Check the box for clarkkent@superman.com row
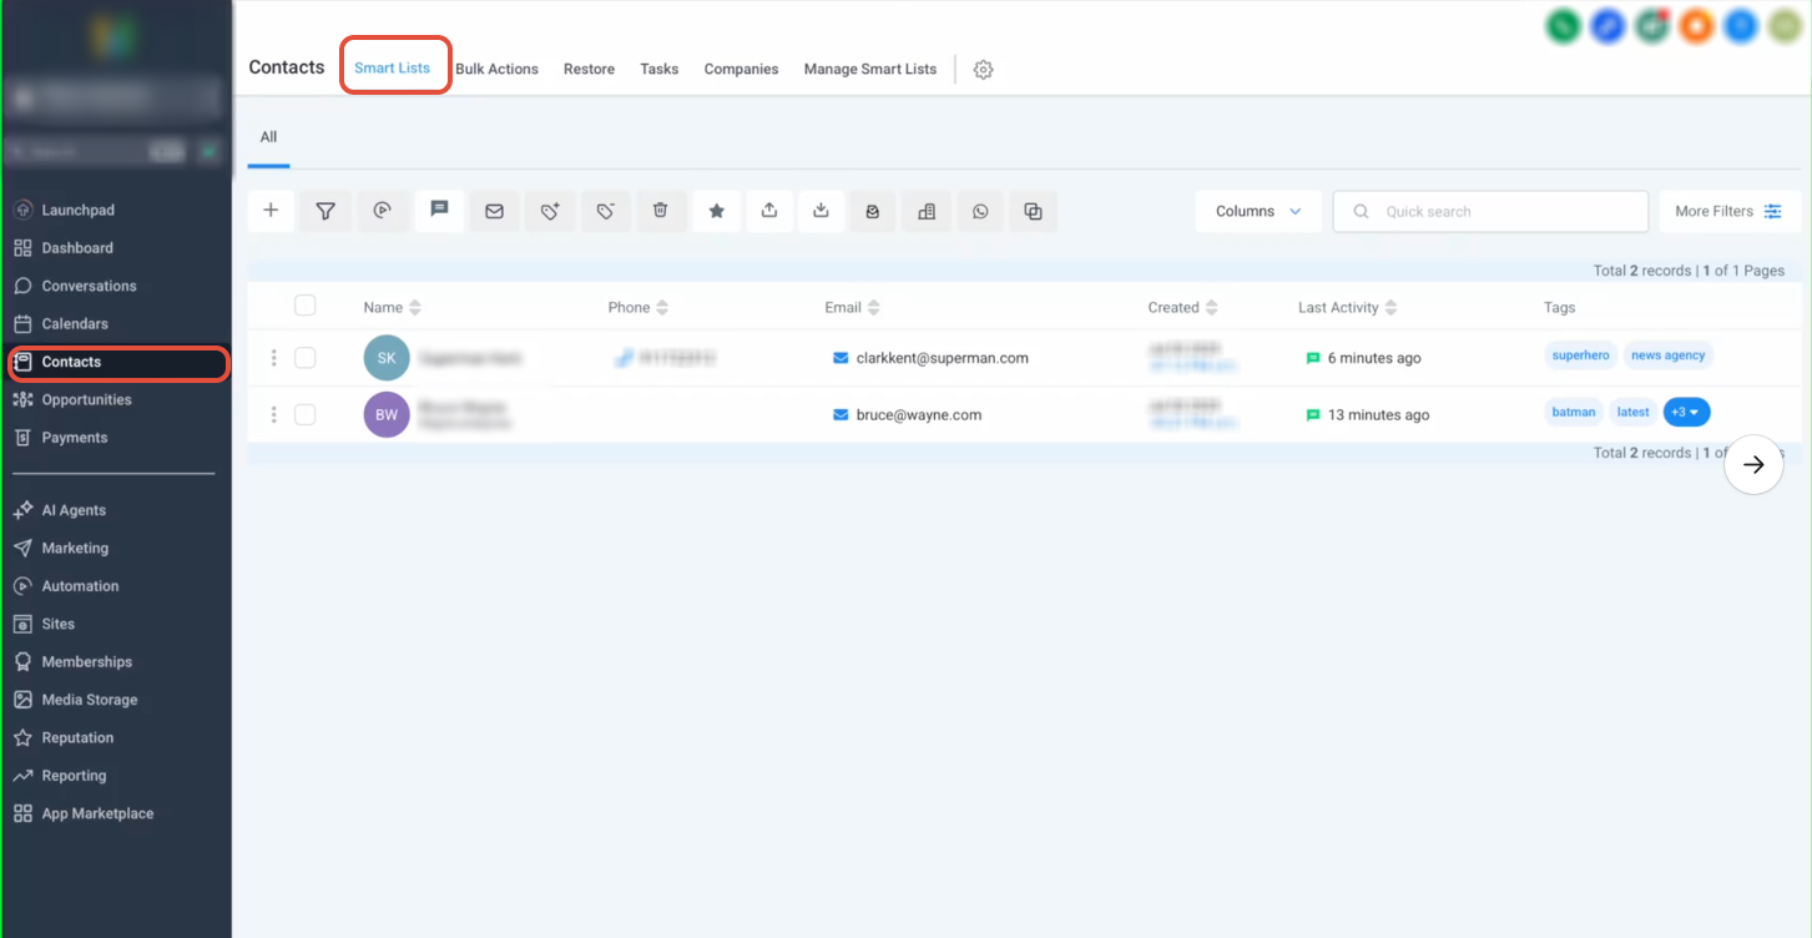Viewport: 1812px width, 938px height. (x=305, y=358)
